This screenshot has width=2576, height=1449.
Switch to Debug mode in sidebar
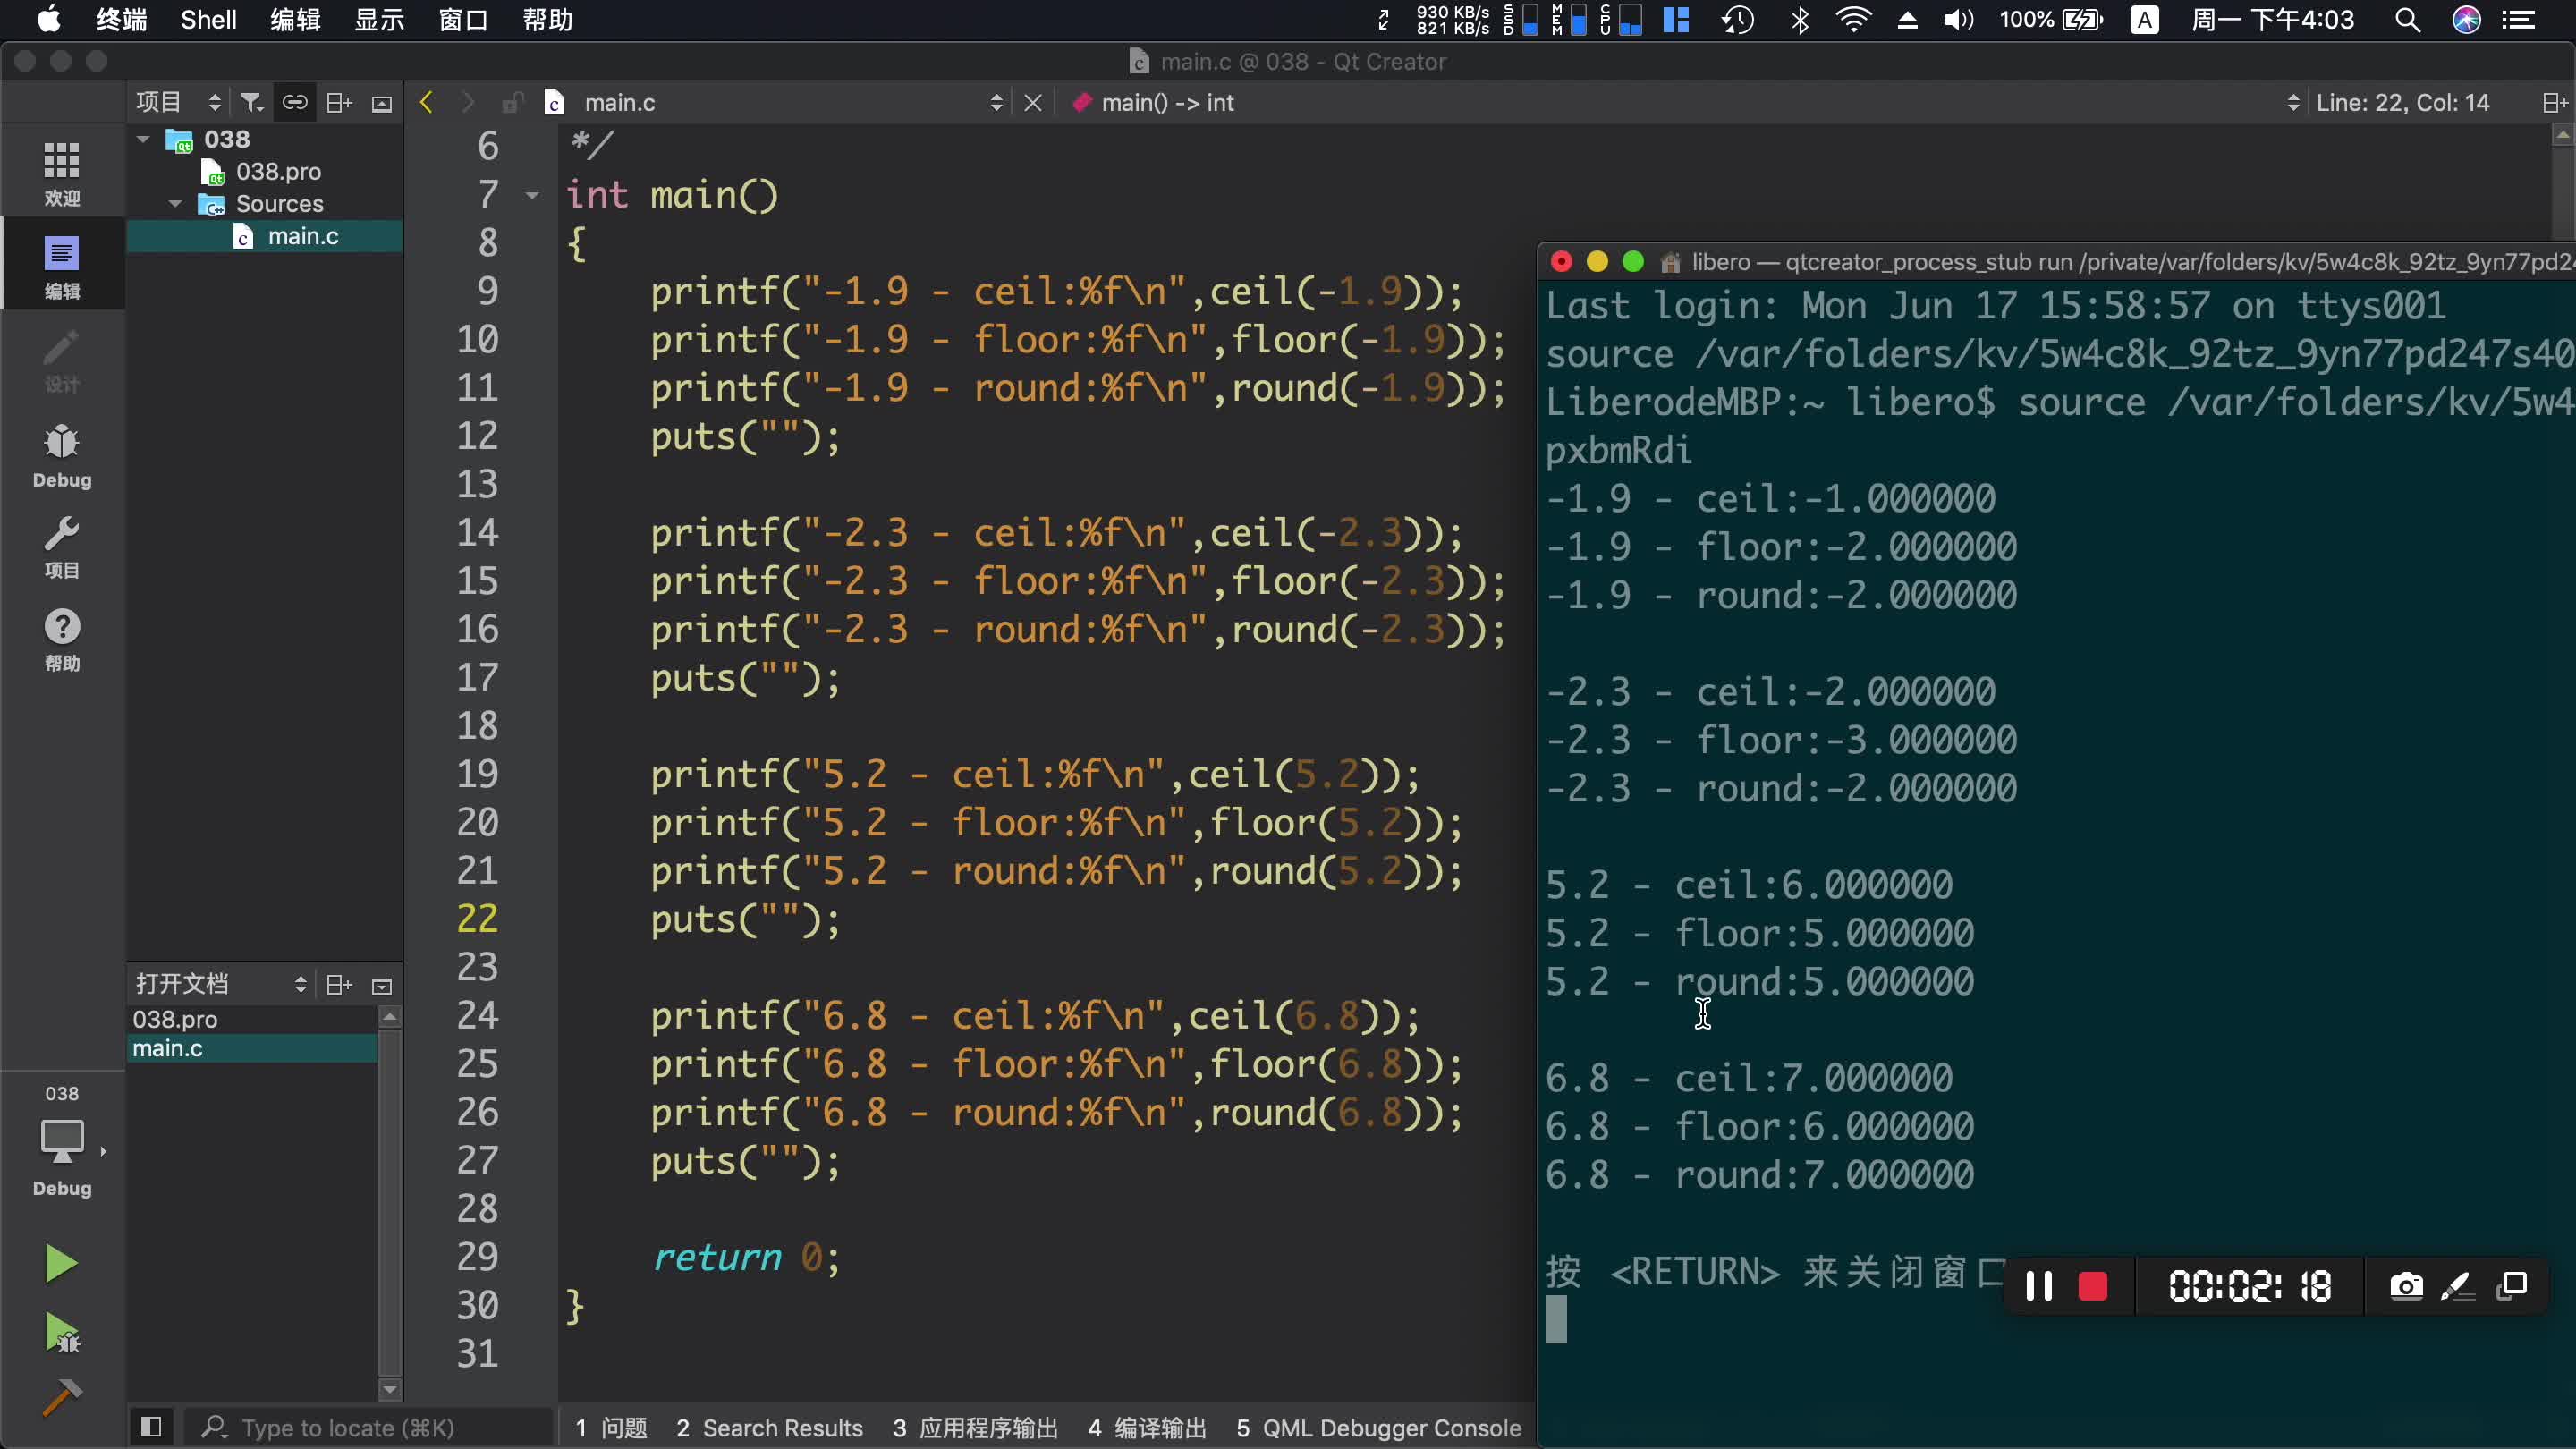tap(62, 456)
